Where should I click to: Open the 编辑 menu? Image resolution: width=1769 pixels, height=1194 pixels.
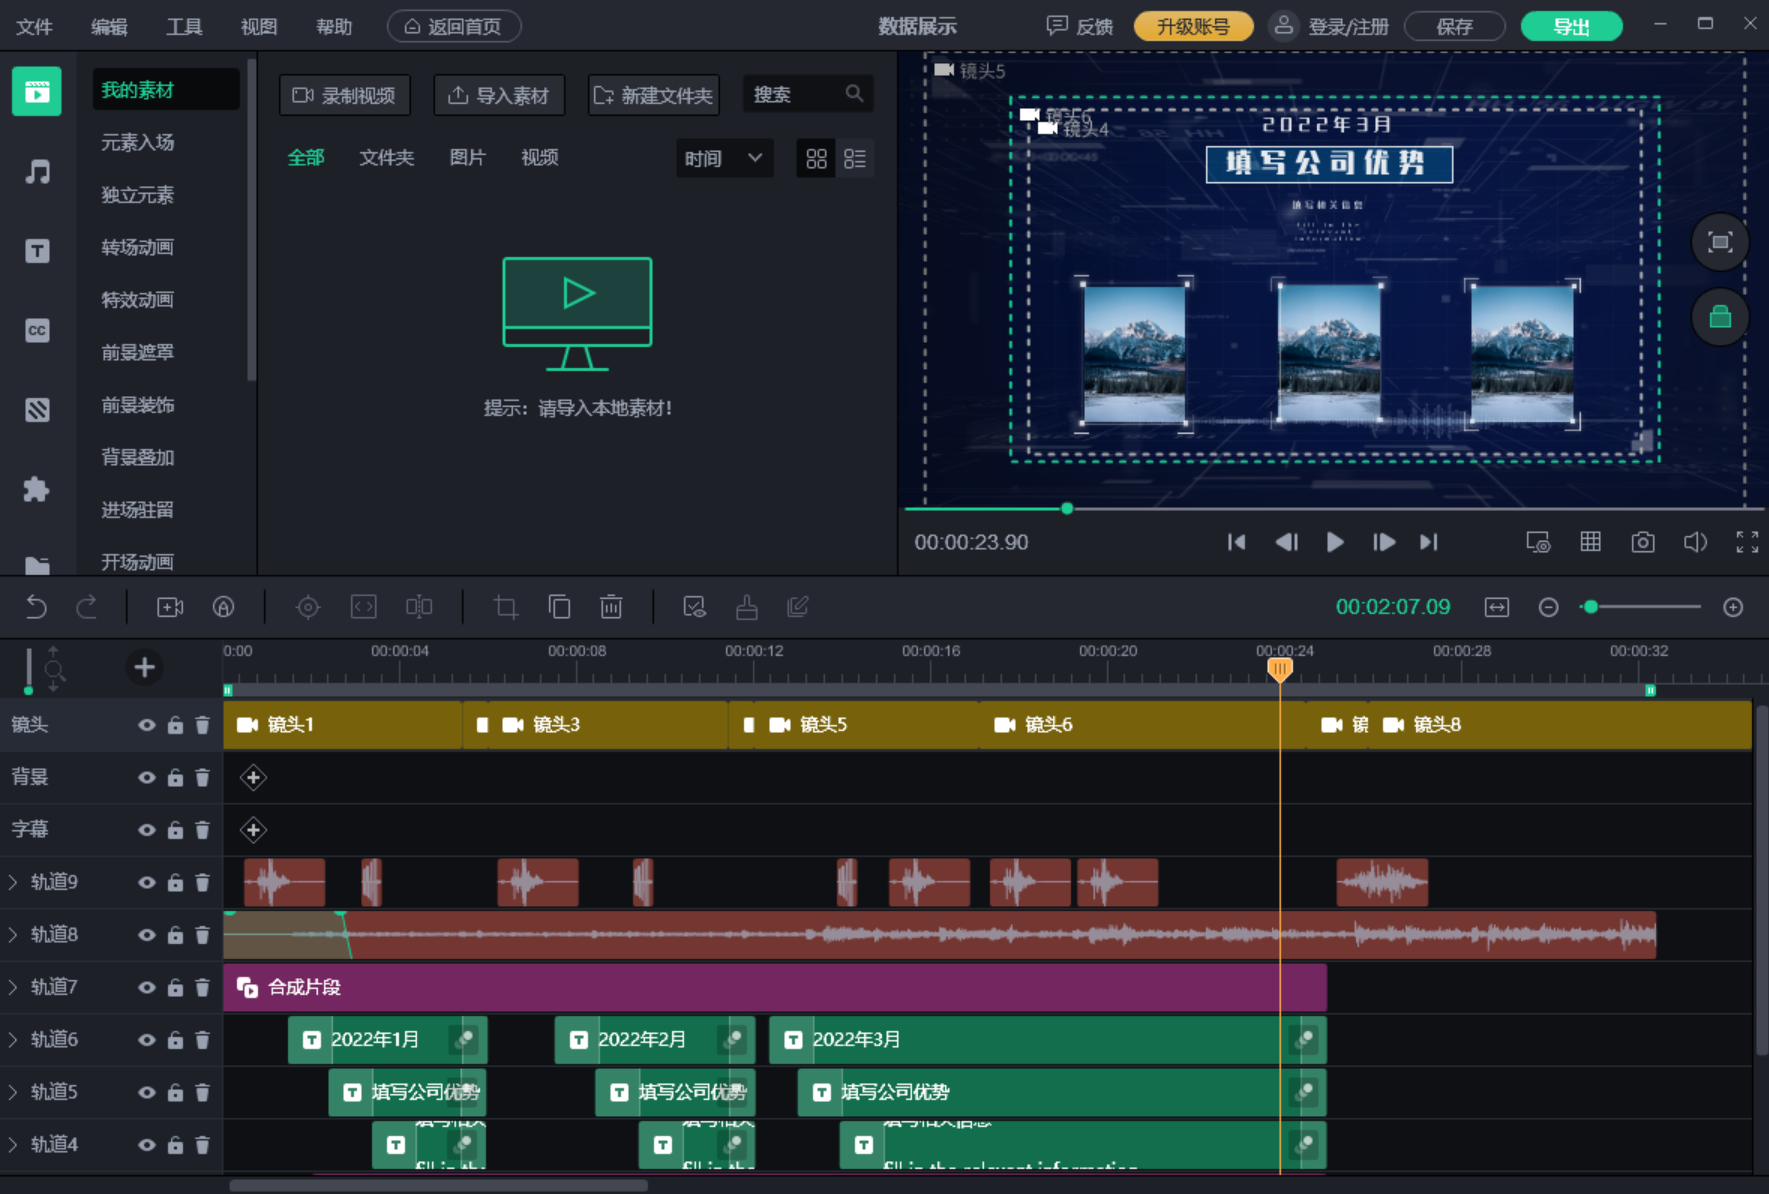pyautogui.click(x=109, y=26)
